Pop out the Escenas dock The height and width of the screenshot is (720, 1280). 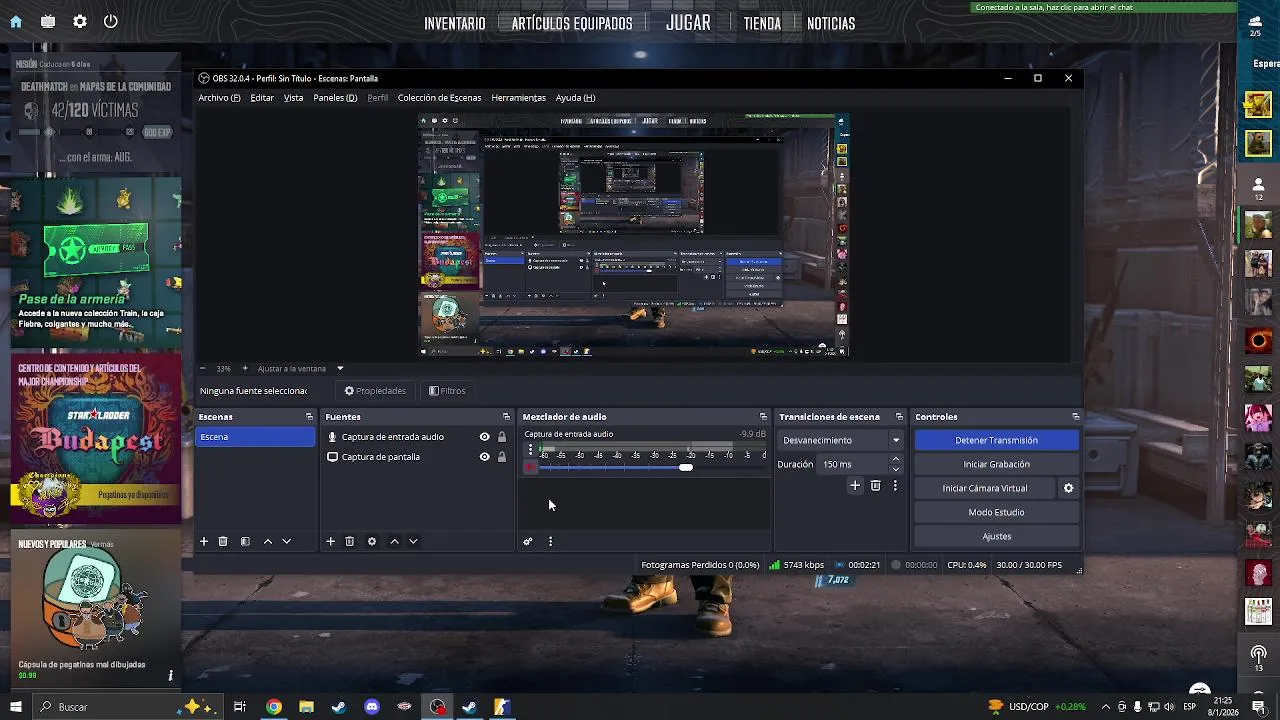pos(309,417)
